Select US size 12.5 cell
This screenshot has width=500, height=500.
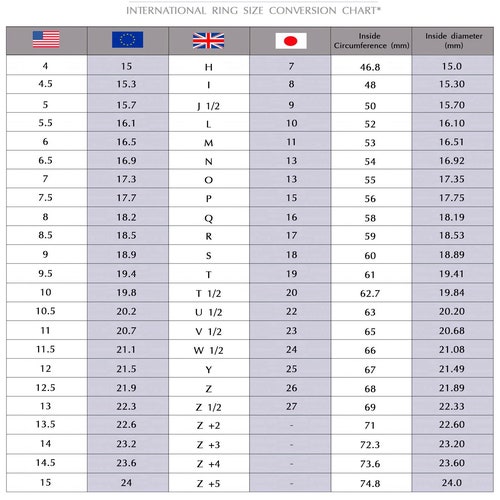[x=47, y=388]
